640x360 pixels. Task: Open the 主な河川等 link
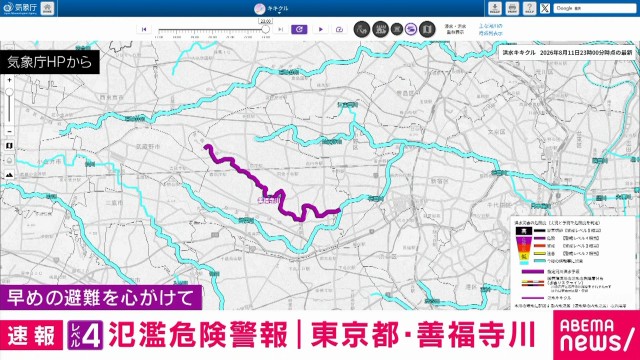491,26
